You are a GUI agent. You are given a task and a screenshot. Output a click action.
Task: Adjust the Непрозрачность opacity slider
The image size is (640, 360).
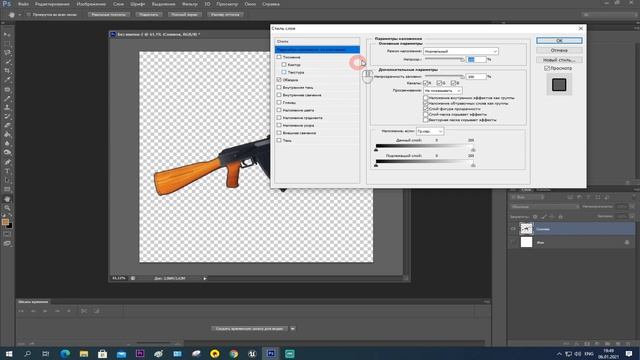(444, 60)
